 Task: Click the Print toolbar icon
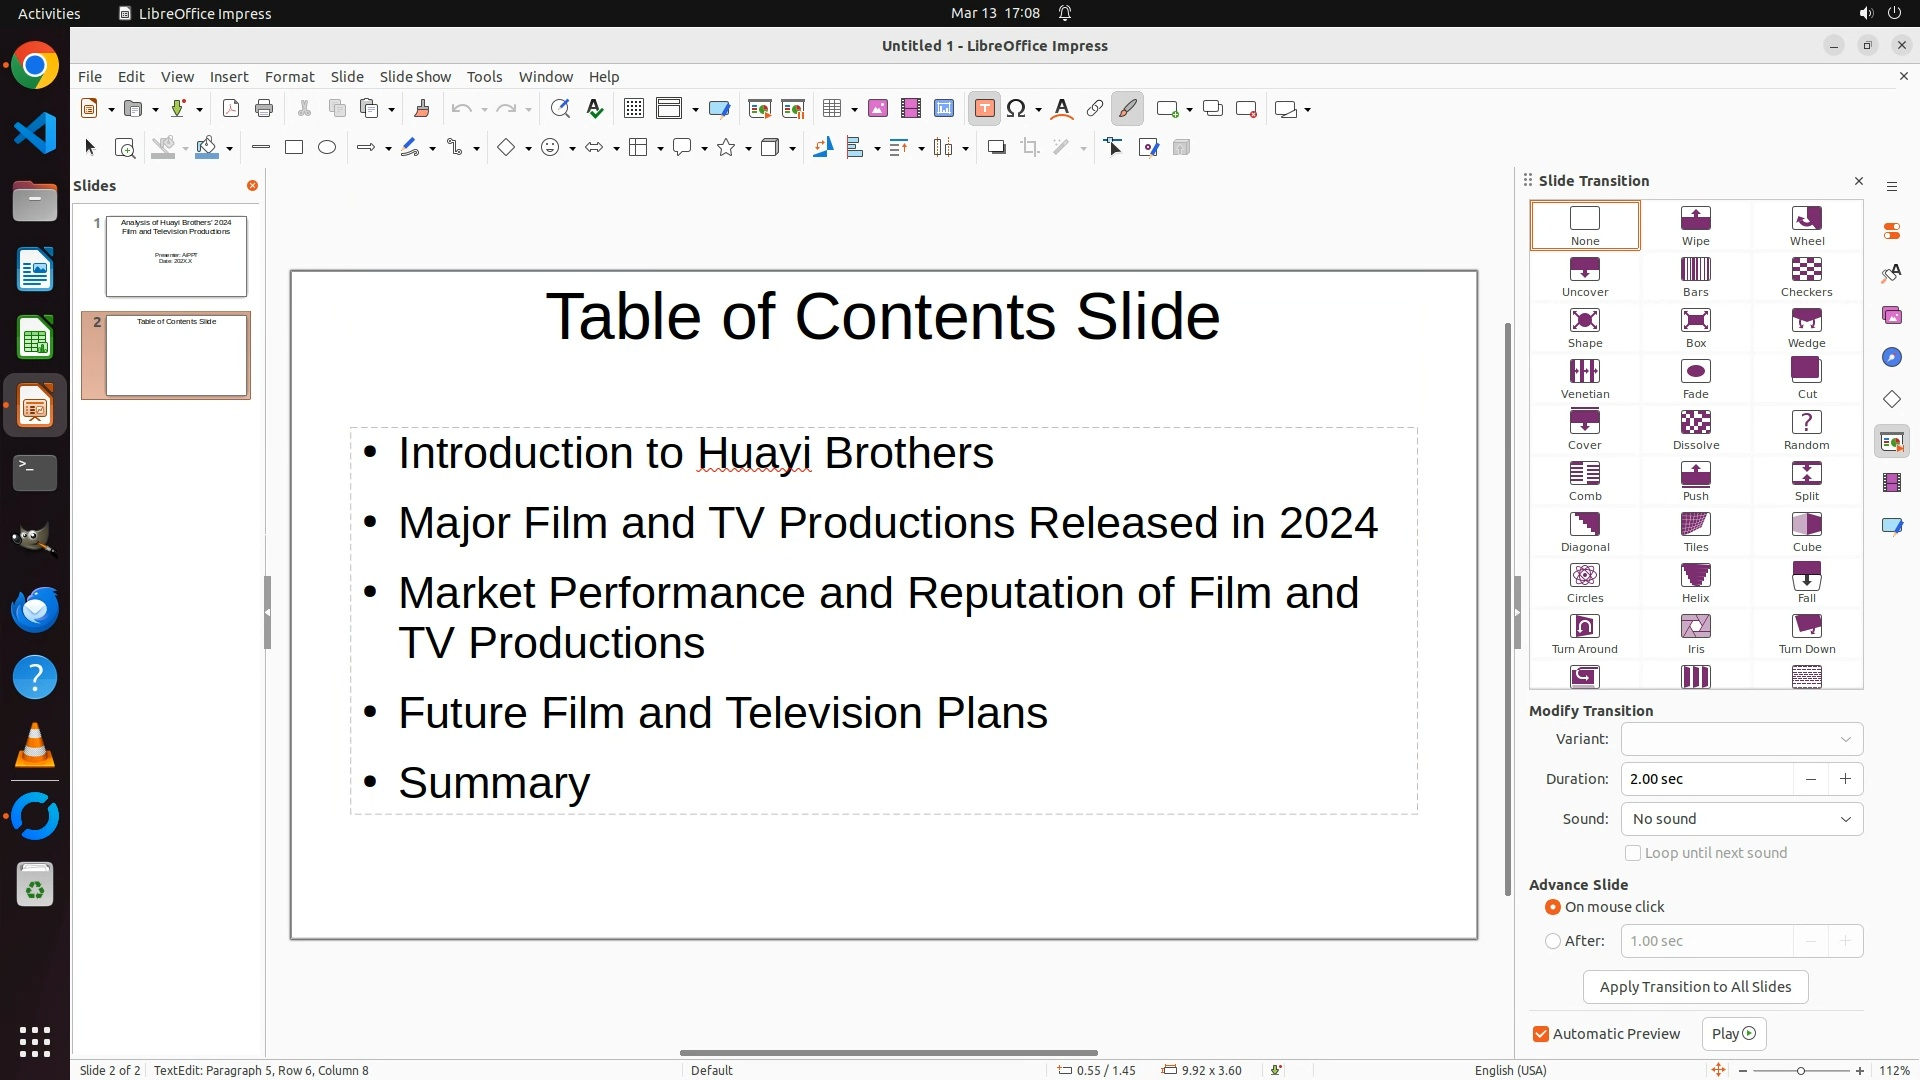[264, 109]
